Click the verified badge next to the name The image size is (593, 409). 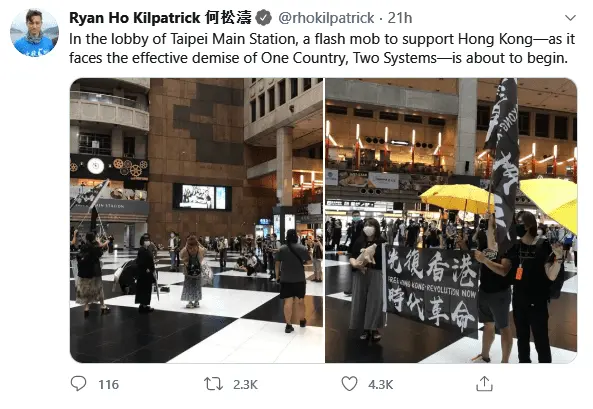click(x=264, y=18)
